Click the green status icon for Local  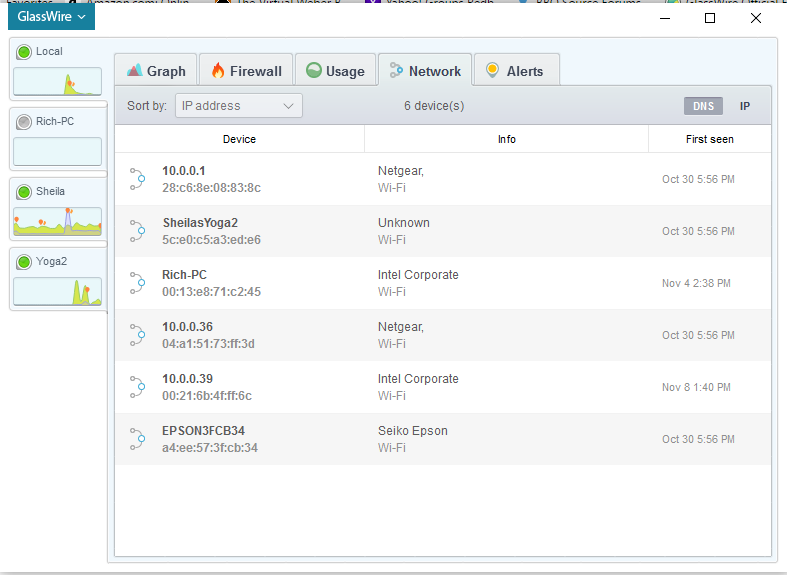pyautogui.click(x=24, y=52)
